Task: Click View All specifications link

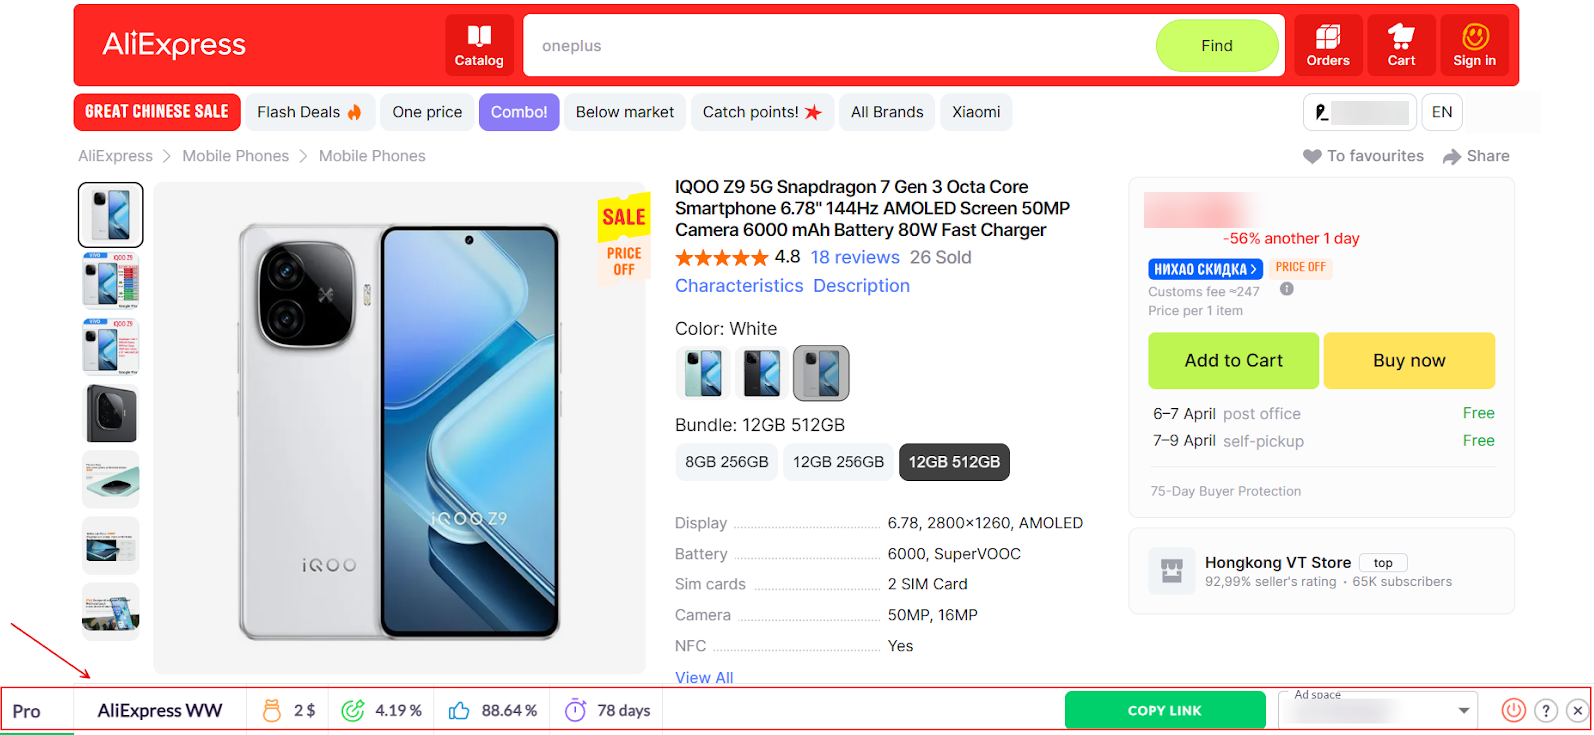Action: click(704, 677)
